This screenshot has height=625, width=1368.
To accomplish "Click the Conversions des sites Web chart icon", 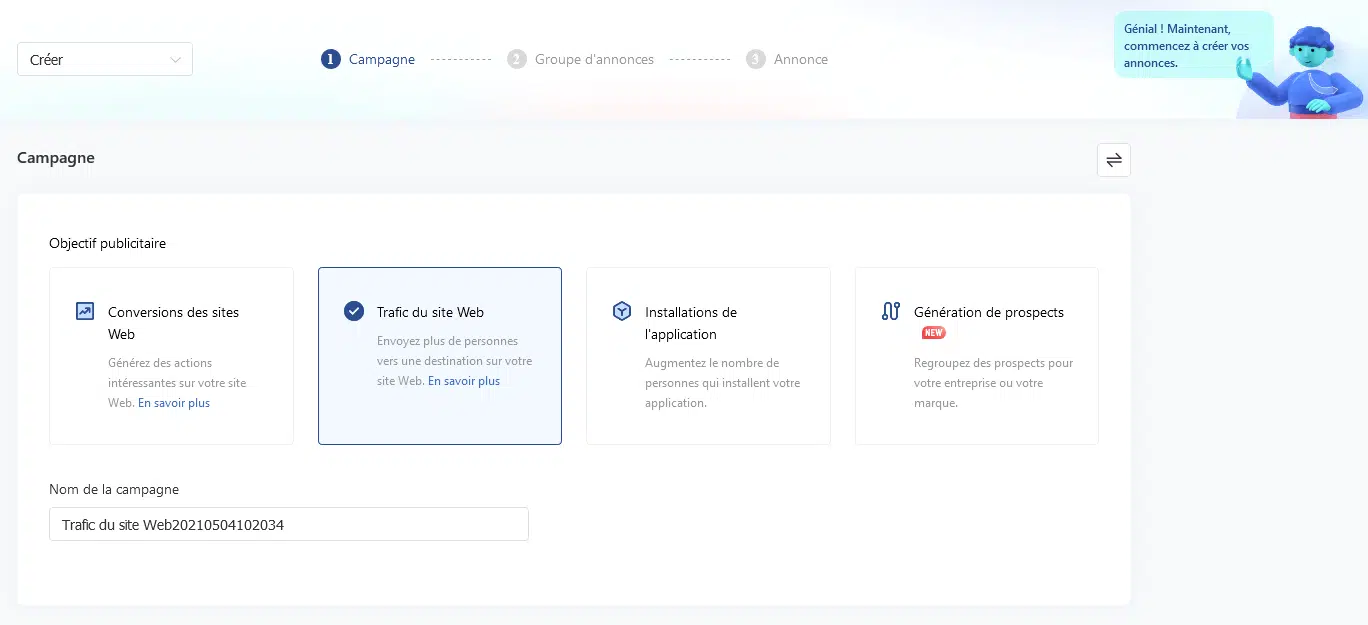I will pos(85,311).
